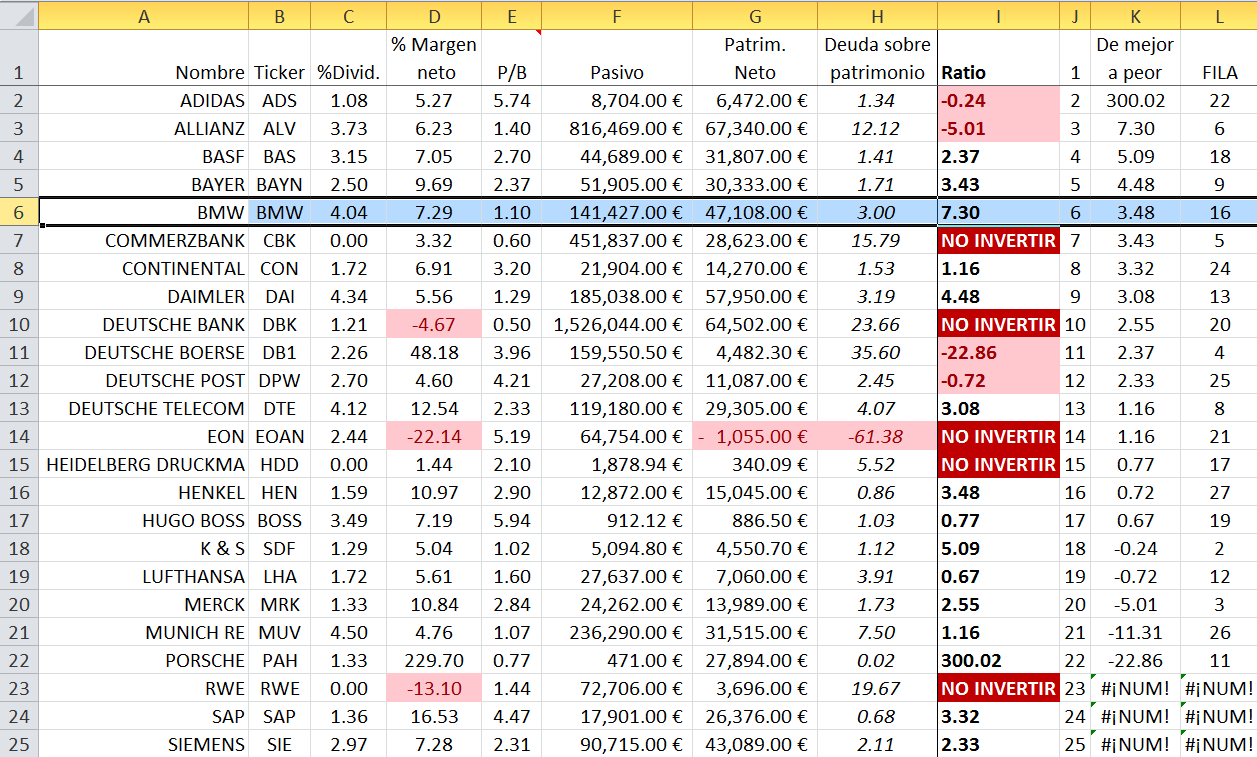This screenshot has height=757, width=1257.
Task: Click NO INVERTIR in DEUTSCHE BANK row
Action: click(x=998, y=324)
